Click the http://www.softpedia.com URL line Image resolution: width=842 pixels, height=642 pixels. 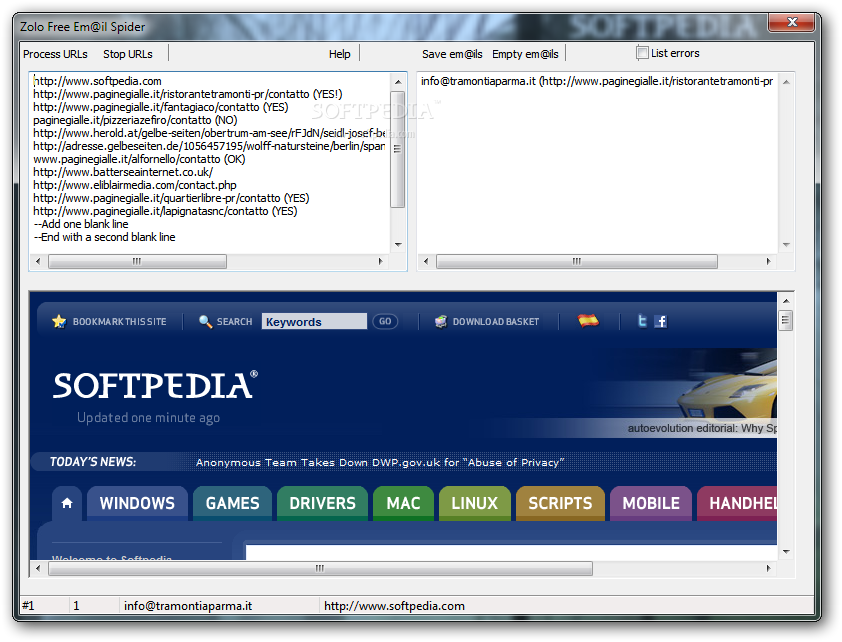tap(98, 81)
